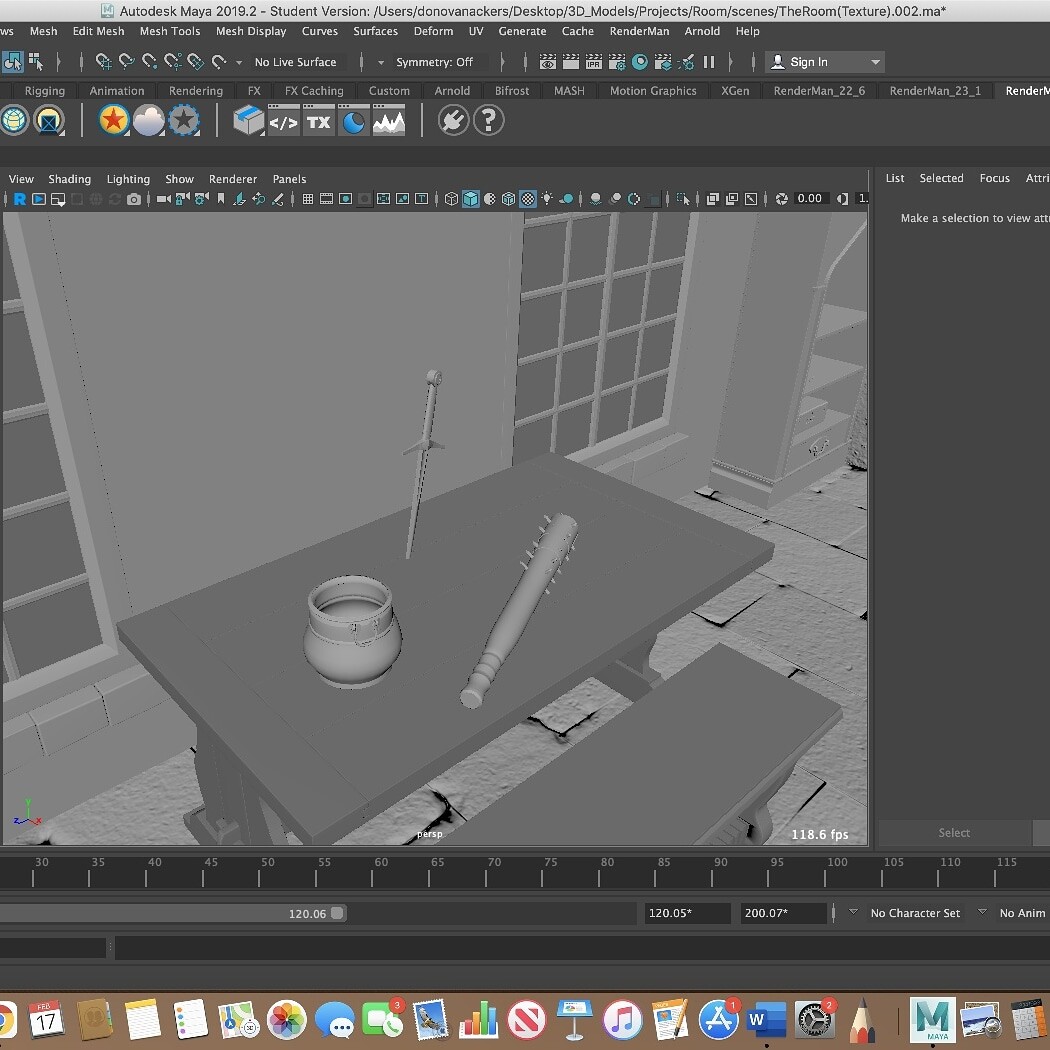Open the RenderMan render icon in the shelf
The width and height of the screenshot is (1050, 1050).
click(14, 120)
